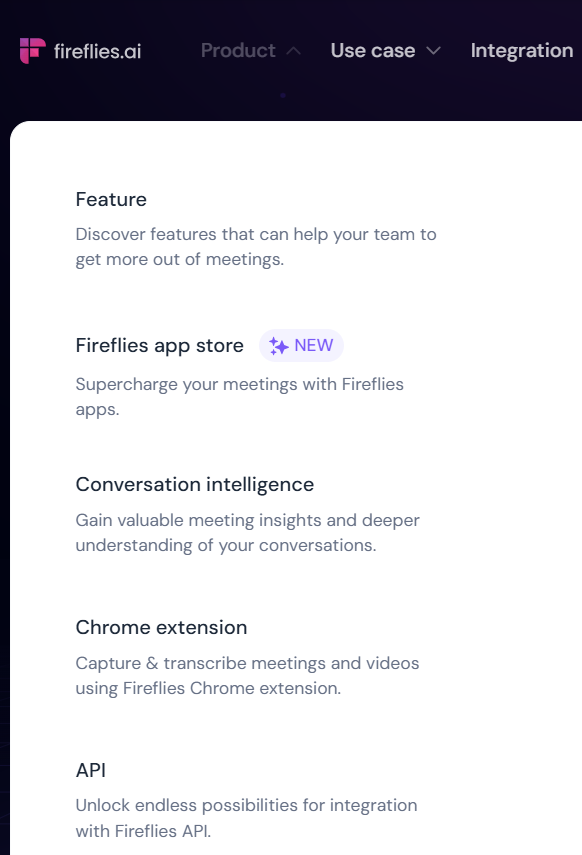The width and height of the screenshot is (582, 855).
Task: Open the Product menu item
Action: pyautogui.click(x=238, y=50)
